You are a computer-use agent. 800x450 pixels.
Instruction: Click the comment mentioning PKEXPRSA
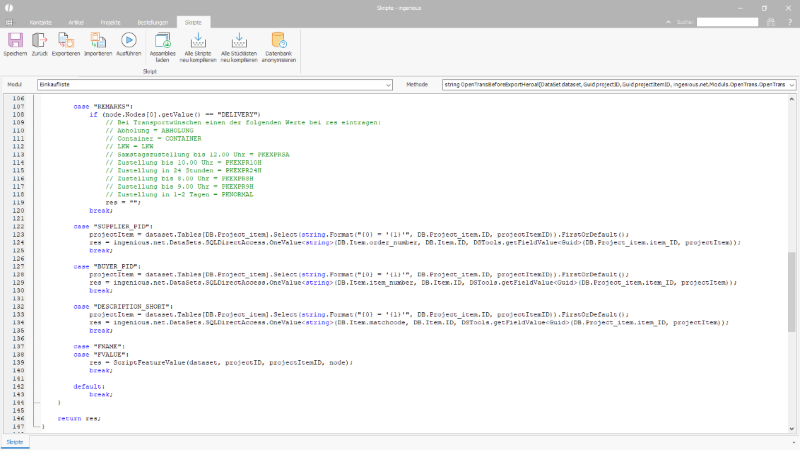coord(197,155)
